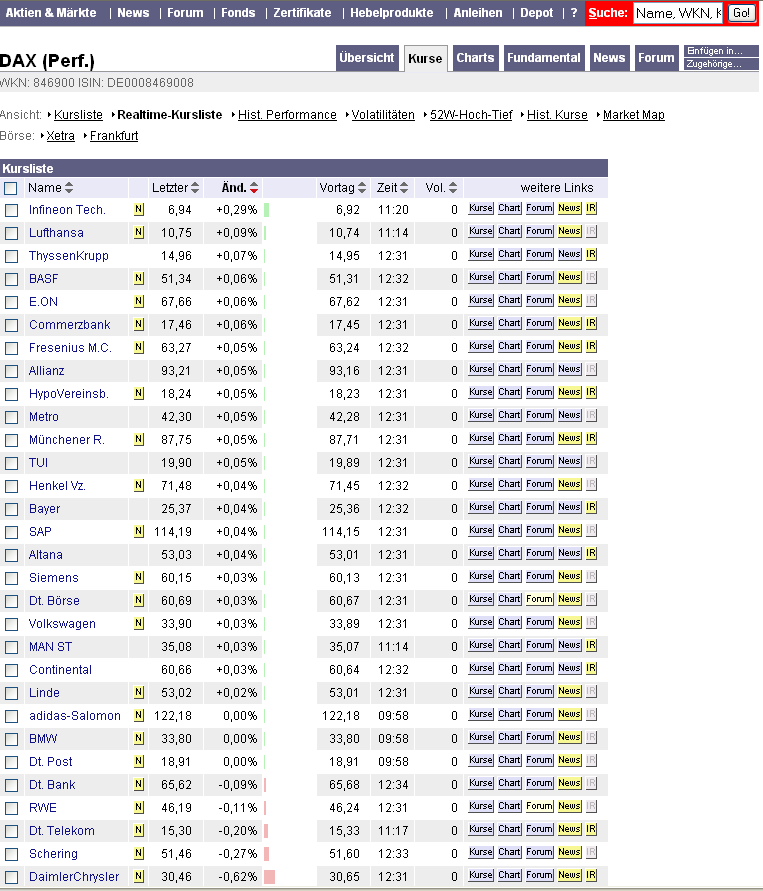Open the Chart icon for Allianz
Viewport: 763px width, 891px height.
point(509,369)
